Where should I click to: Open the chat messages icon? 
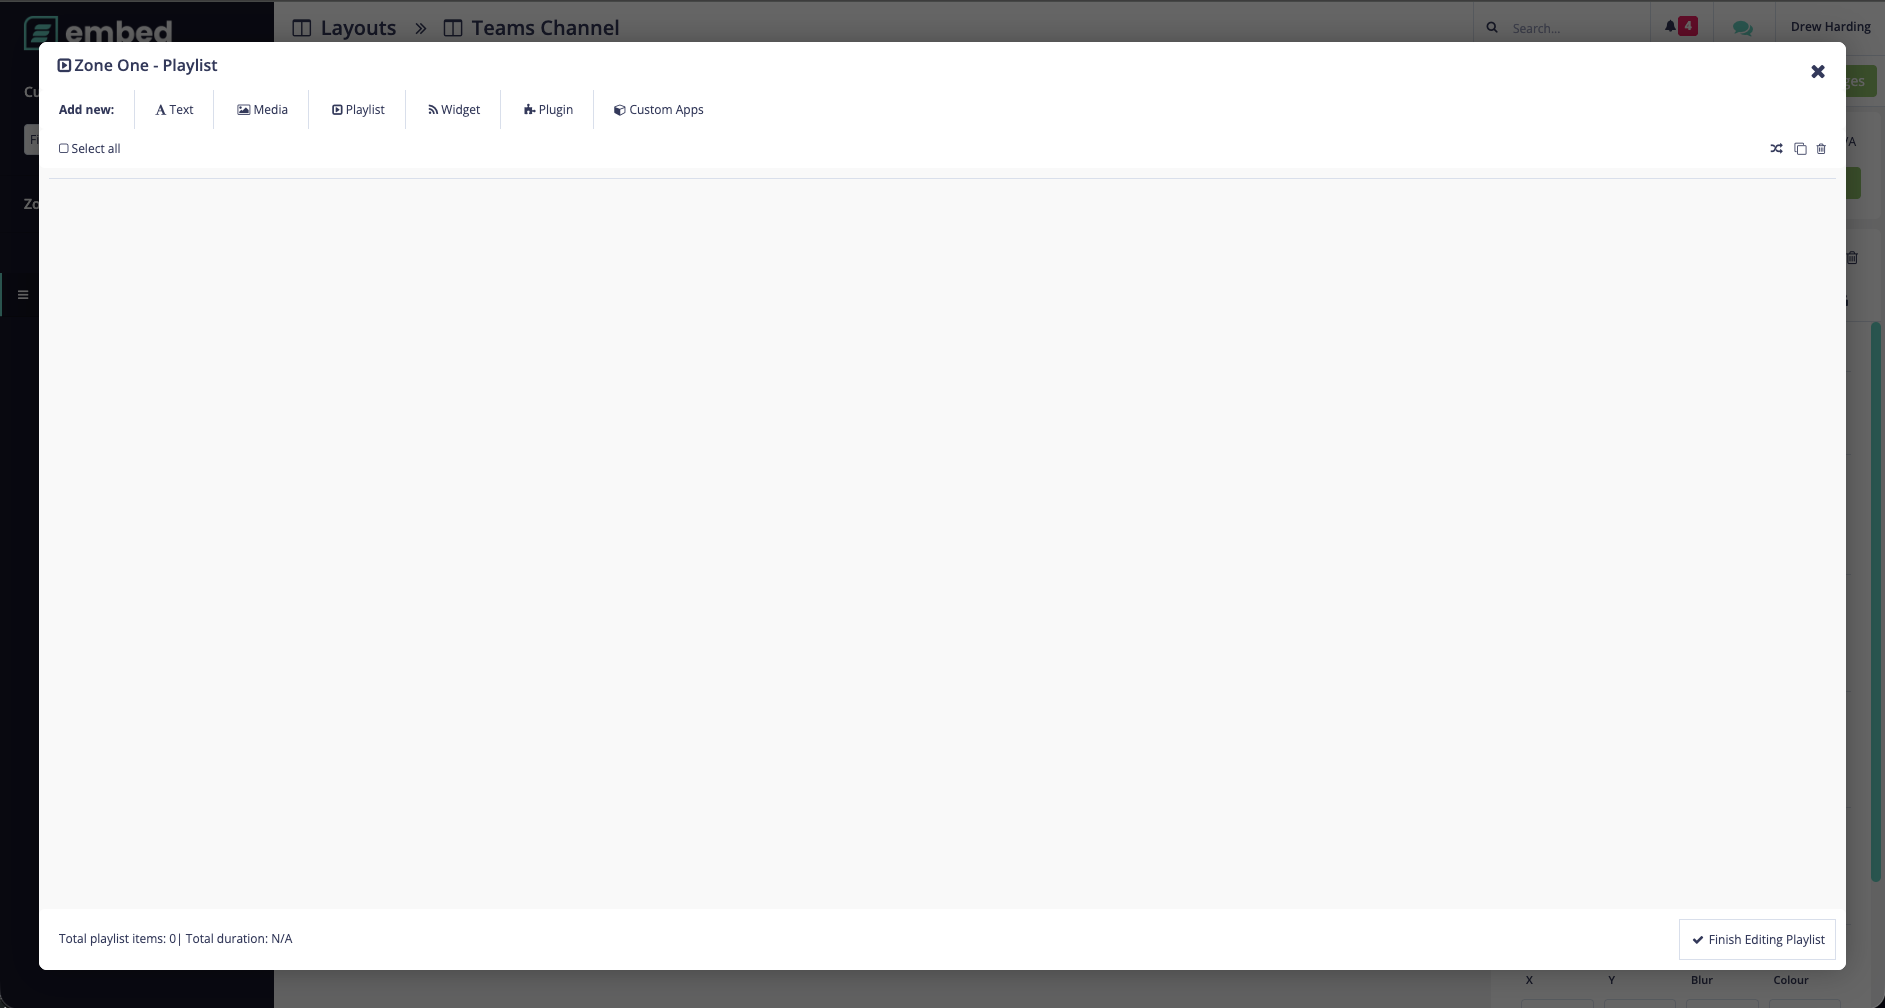[1742, 28]
